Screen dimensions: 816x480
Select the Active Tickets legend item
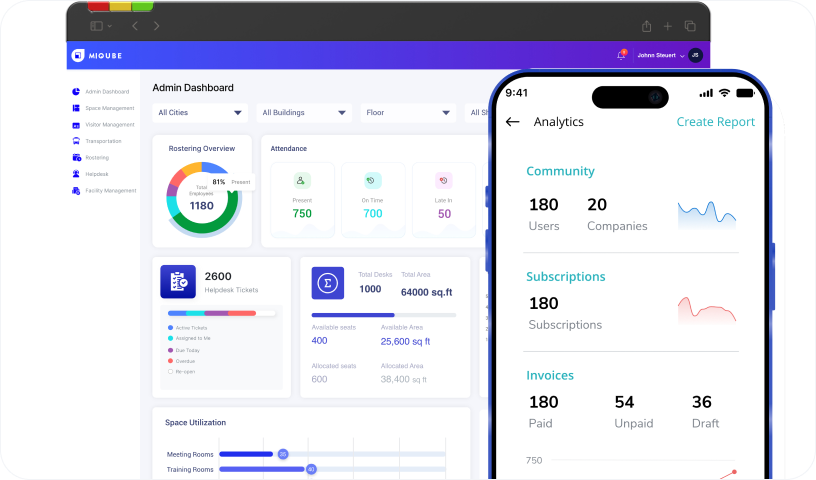(x=187, y=328)
